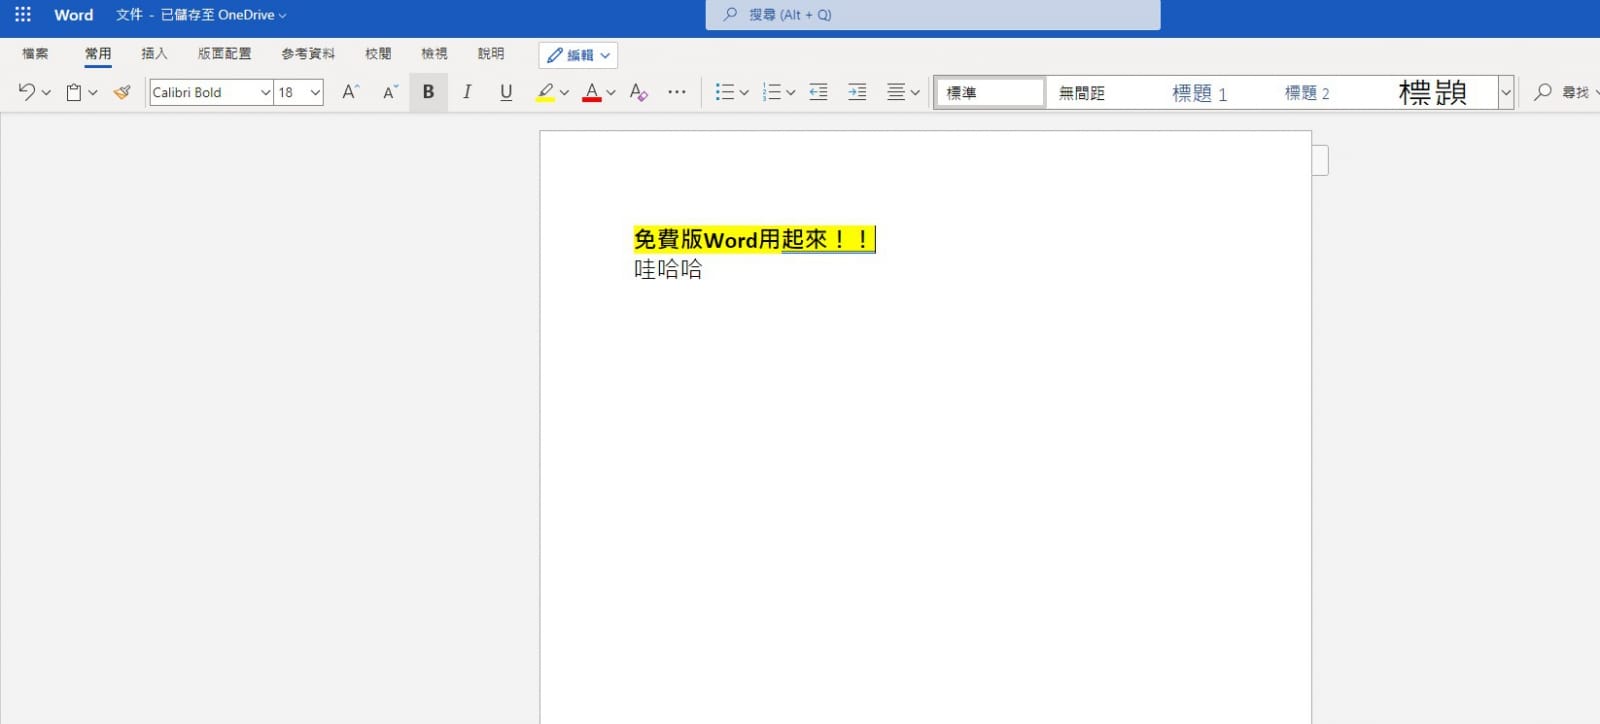The image size is (1600, 724).
Task: Select the 標準 normal style
Action: click(990, 92)
